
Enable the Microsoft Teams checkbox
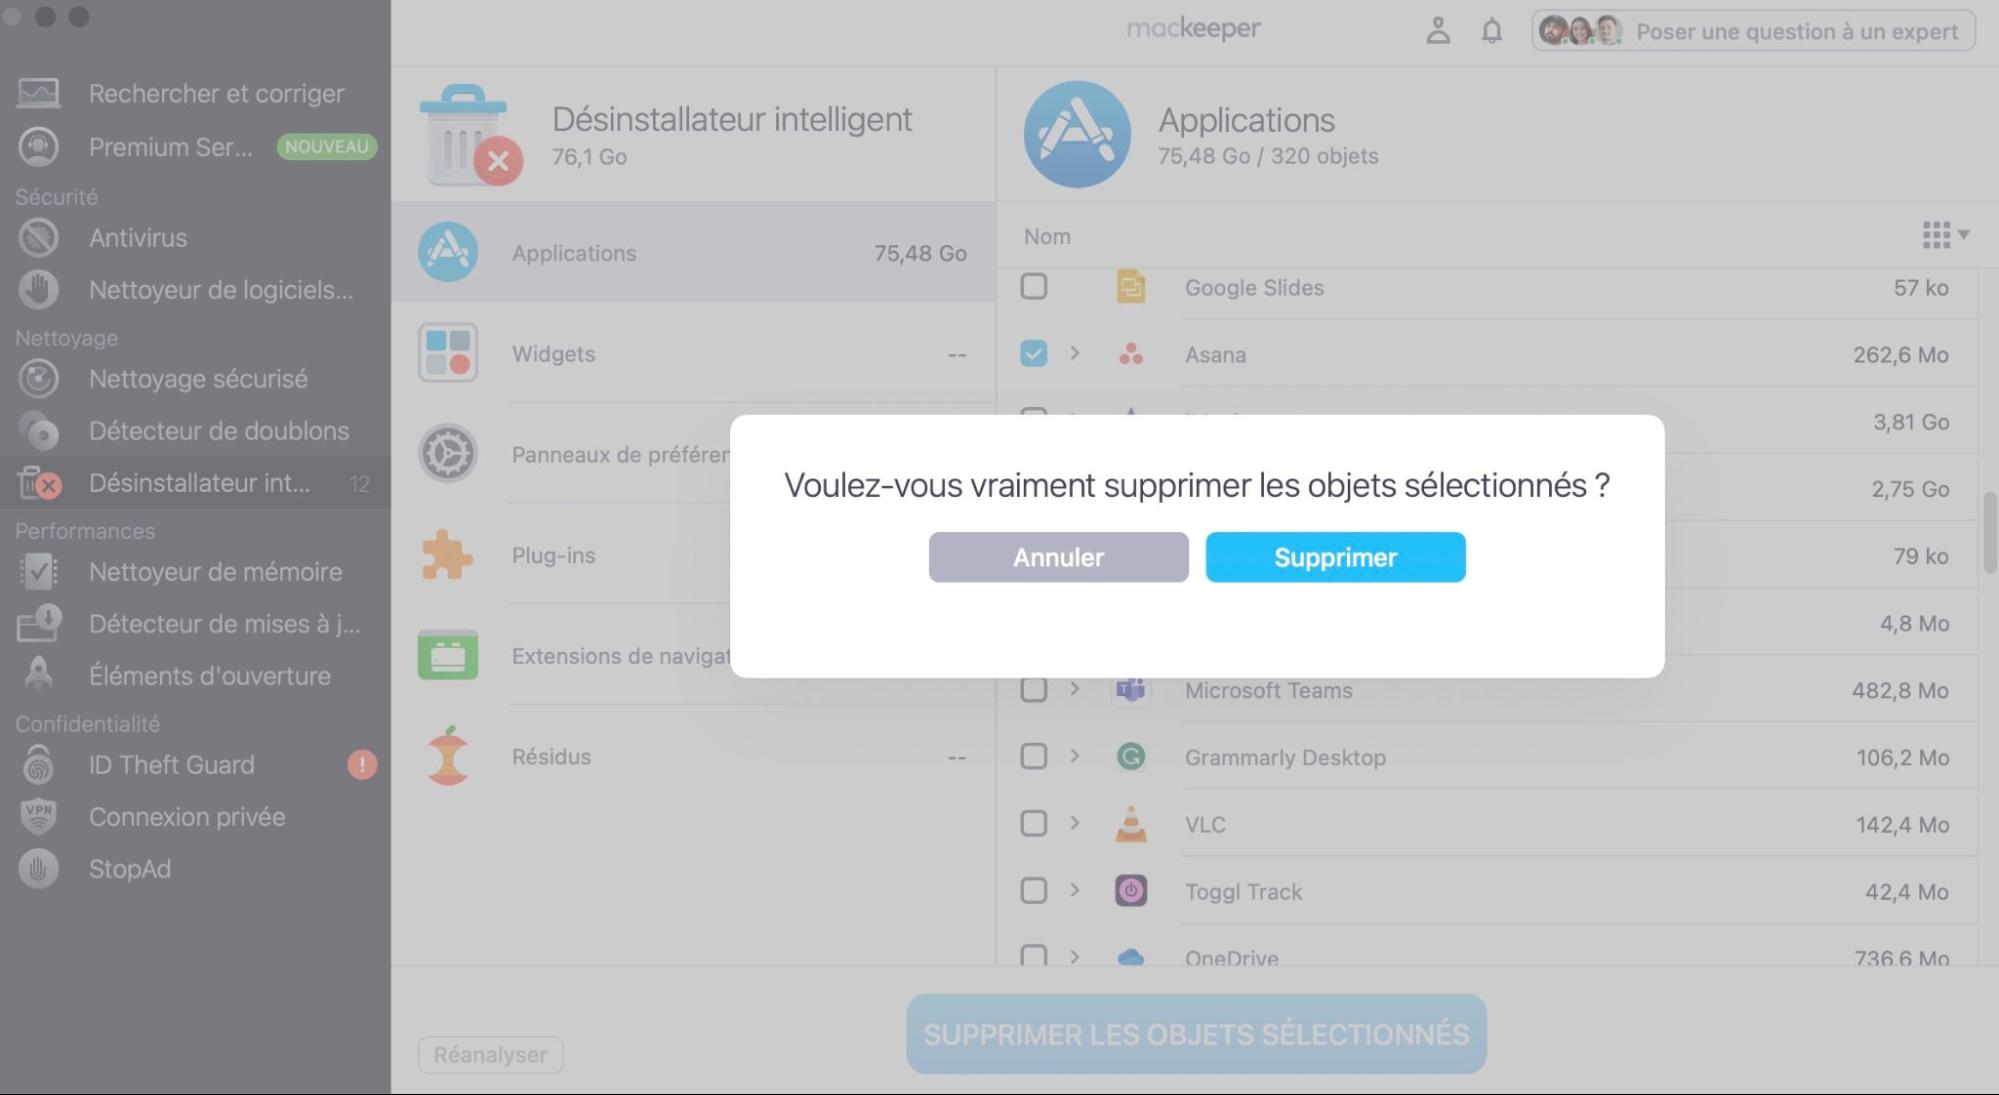(x=1033, y=689)
